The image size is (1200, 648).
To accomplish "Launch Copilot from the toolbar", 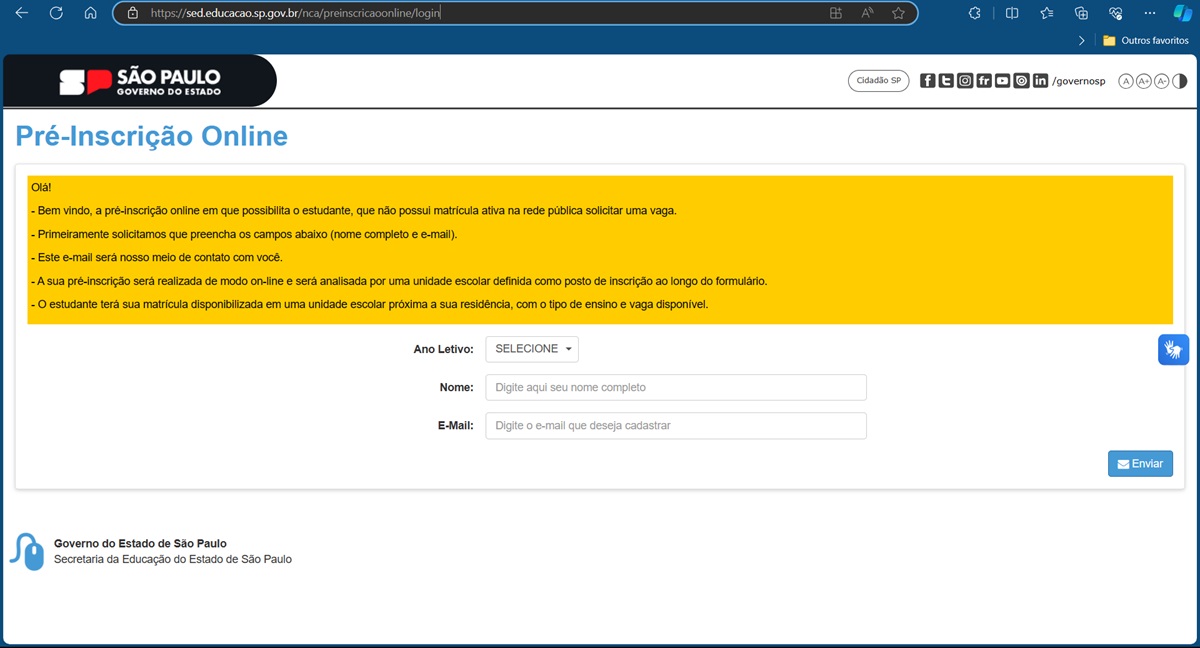I will click(1182, 13).
